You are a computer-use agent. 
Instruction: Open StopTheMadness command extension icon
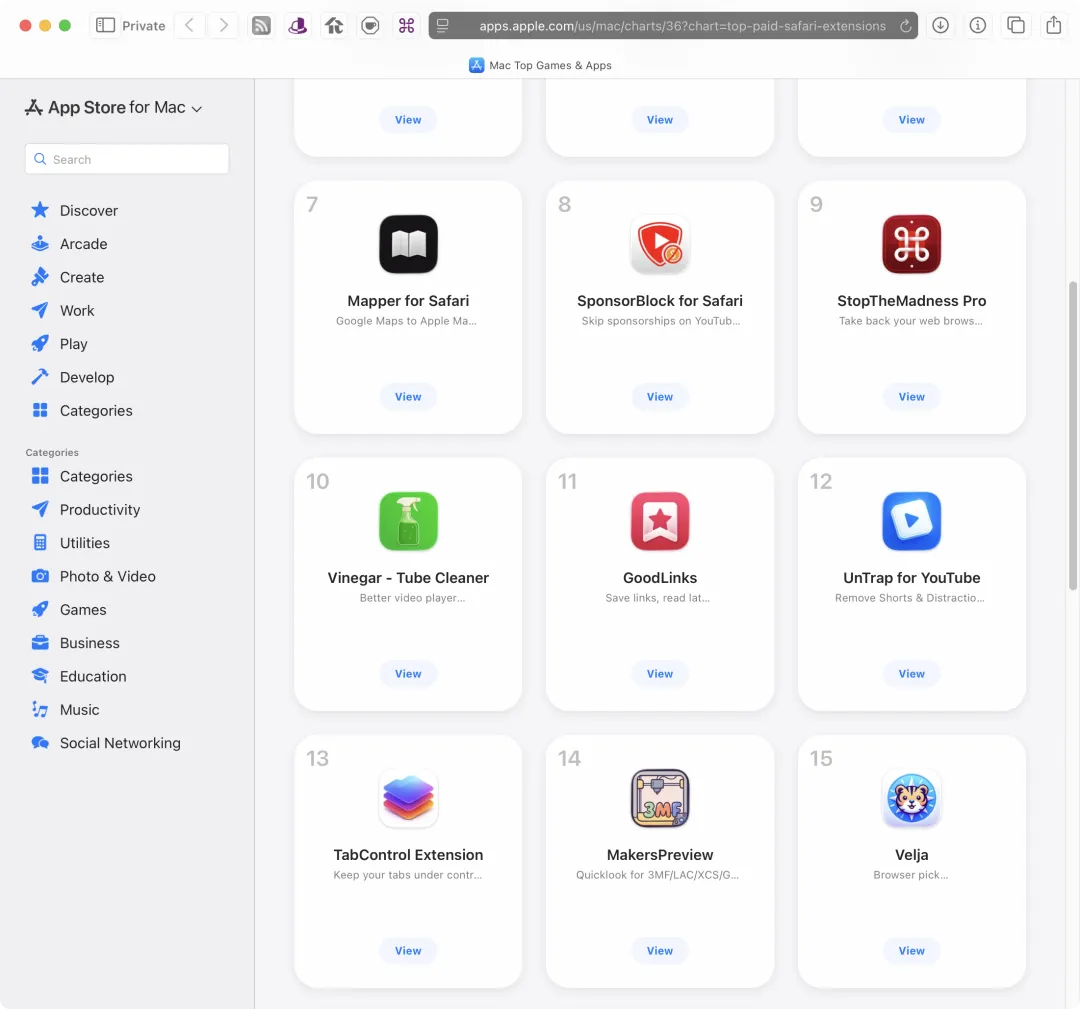406,26
